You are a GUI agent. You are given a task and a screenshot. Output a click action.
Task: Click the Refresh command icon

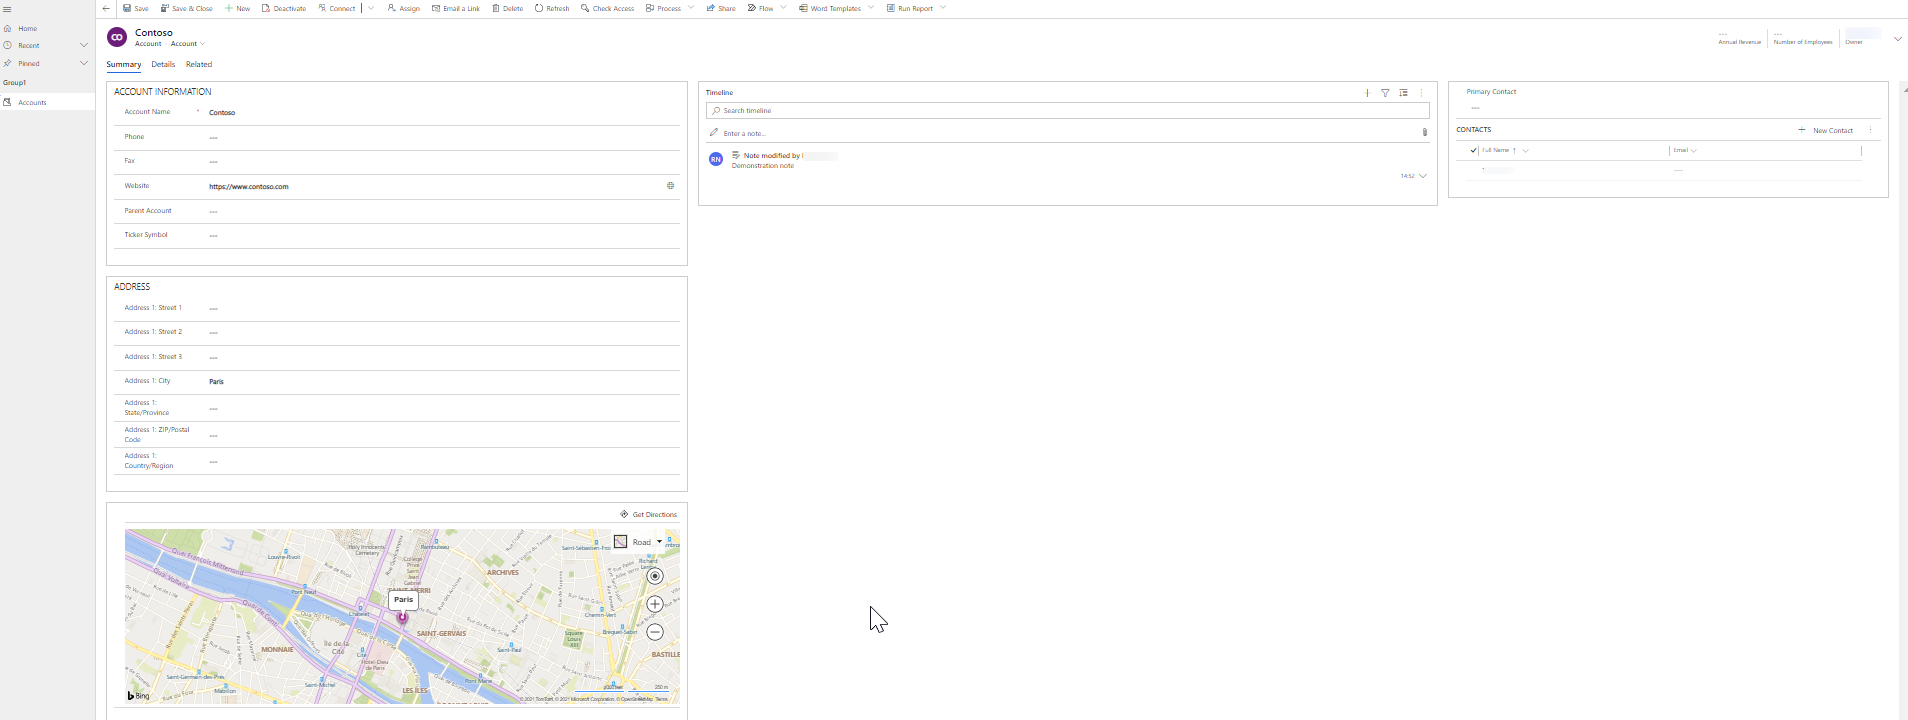click(x=539, y=8)
